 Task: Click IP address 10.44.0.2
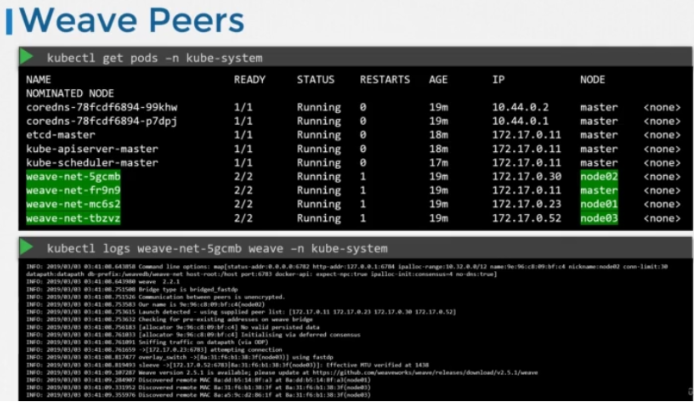point(520,107)
